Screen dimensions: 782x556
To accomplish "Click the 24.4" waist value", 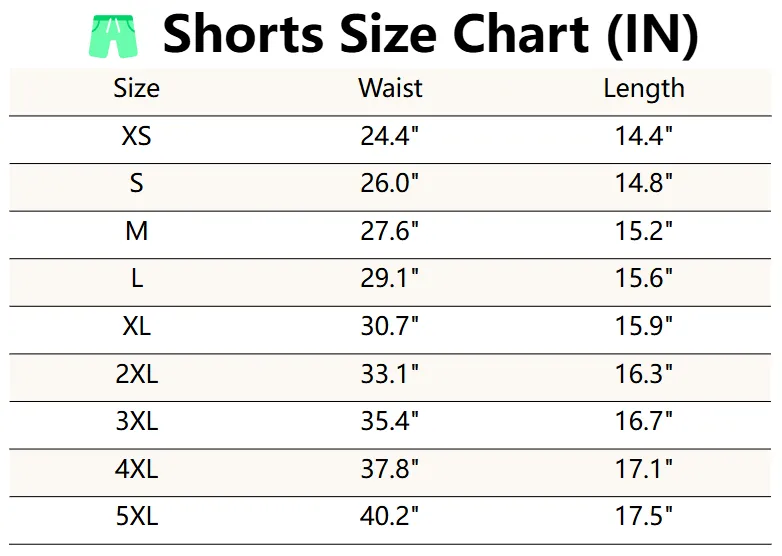I will click(x=390, y=136).
